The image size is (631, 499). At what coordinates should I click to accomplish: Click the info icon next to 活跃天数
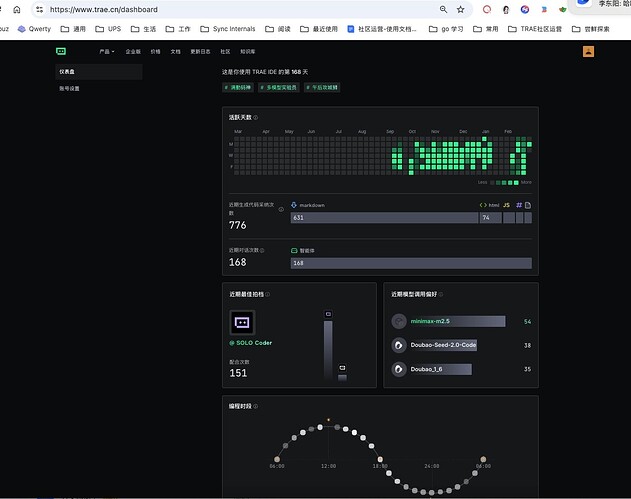pos(256,118)
